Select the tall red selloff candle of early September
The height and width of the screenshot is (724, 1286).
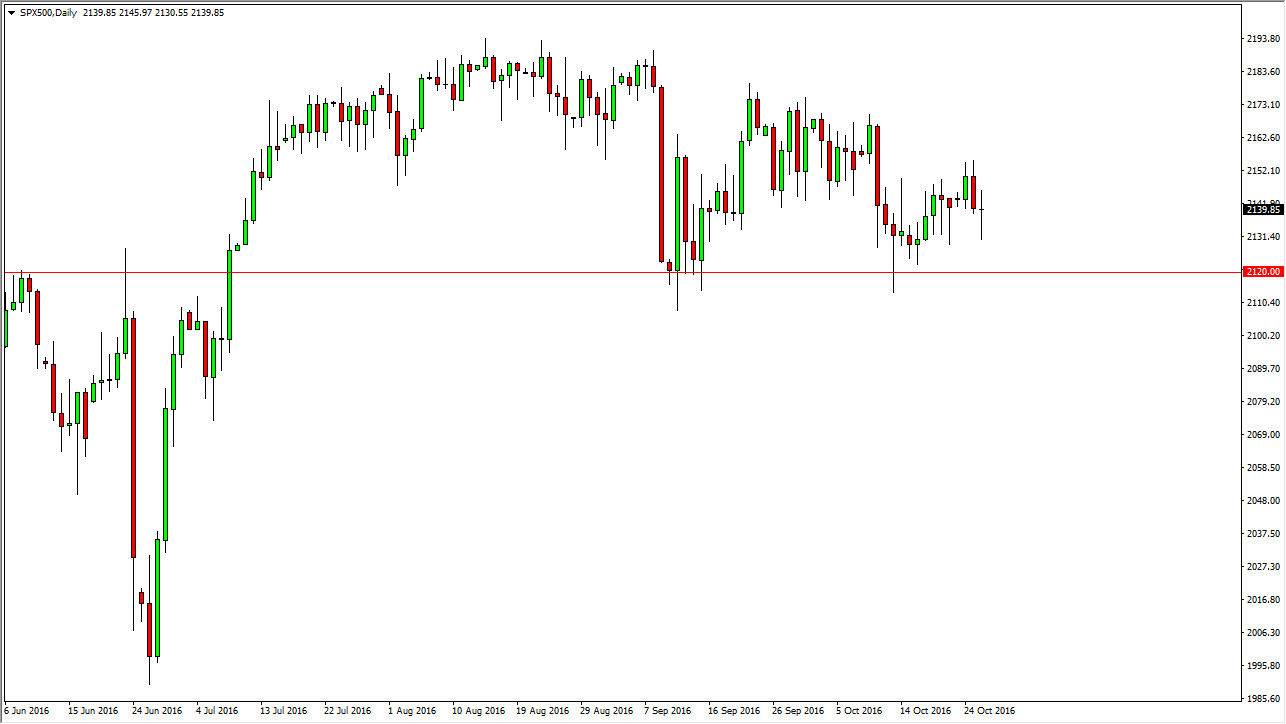coord(661,170)
